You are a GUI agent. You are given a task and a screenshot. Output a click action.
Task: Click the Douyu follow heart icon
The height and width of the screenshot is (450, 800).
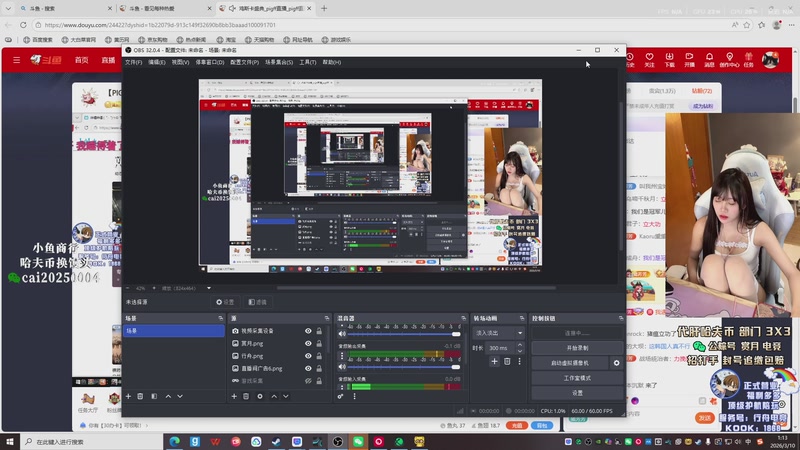point(649,60)
